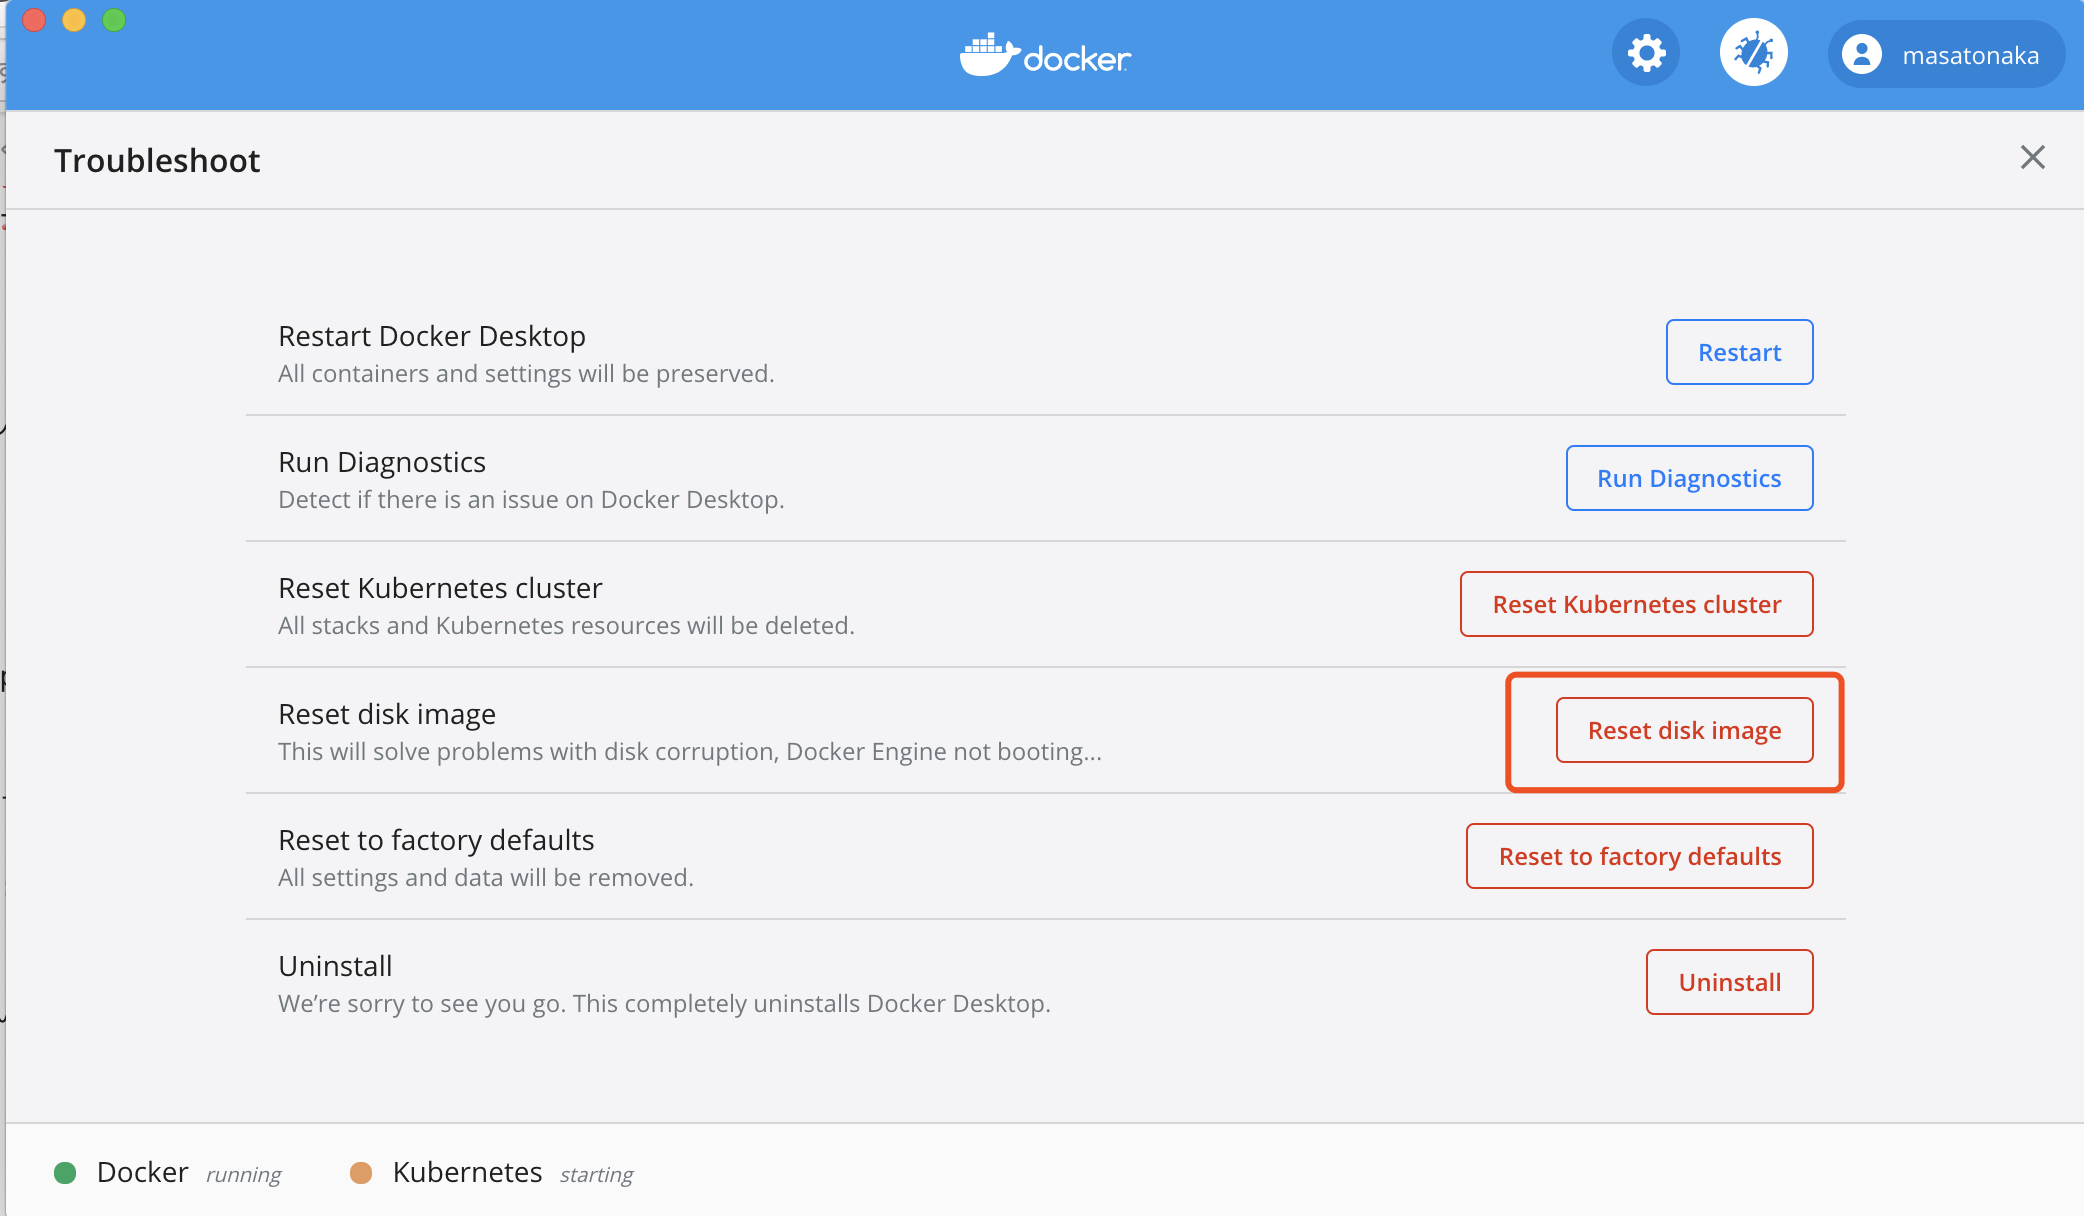Viewport: 2084px width, 1216px height.
Task: Select the Reset to factory defaults button
Action: 1639,856
